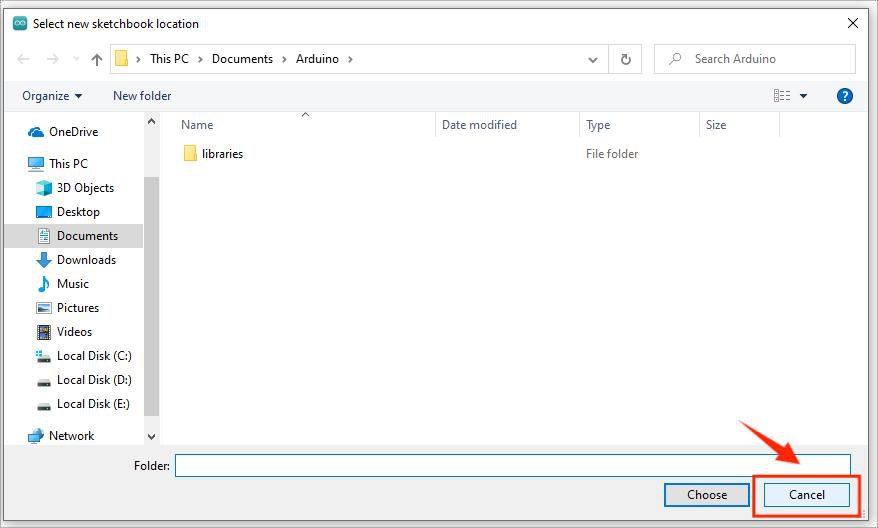878x528 pixels.
Task: Click the Pictures icon in sidebar
Action: point(44,309)
